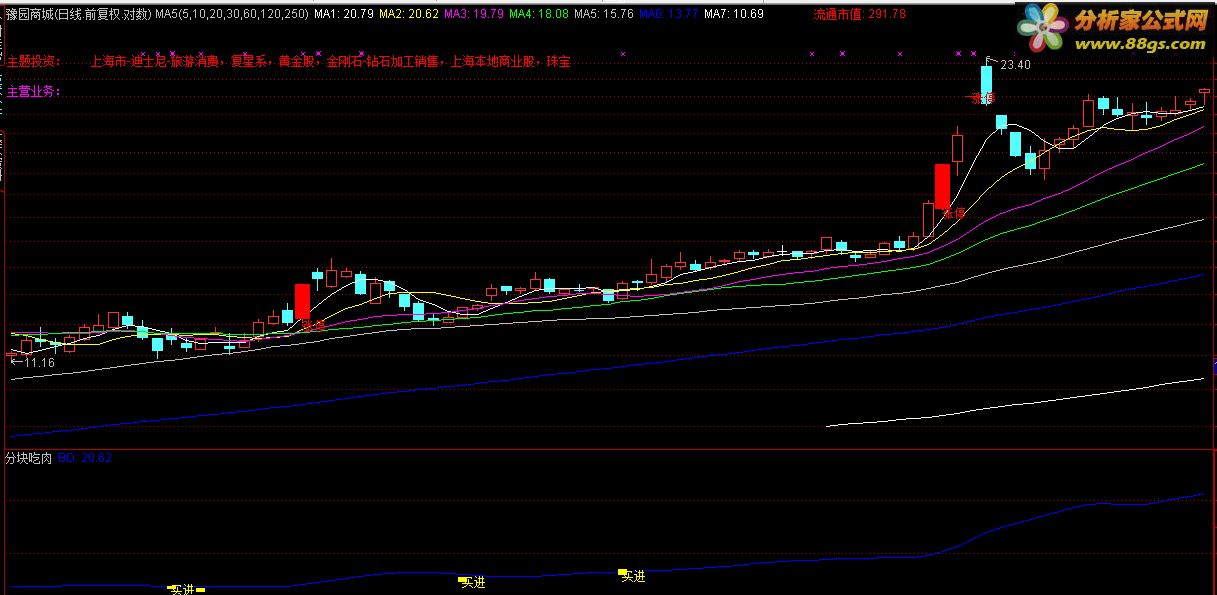Click the MA5: 15.76 value
Viewport: 1217px width, 595px height.
605,14
